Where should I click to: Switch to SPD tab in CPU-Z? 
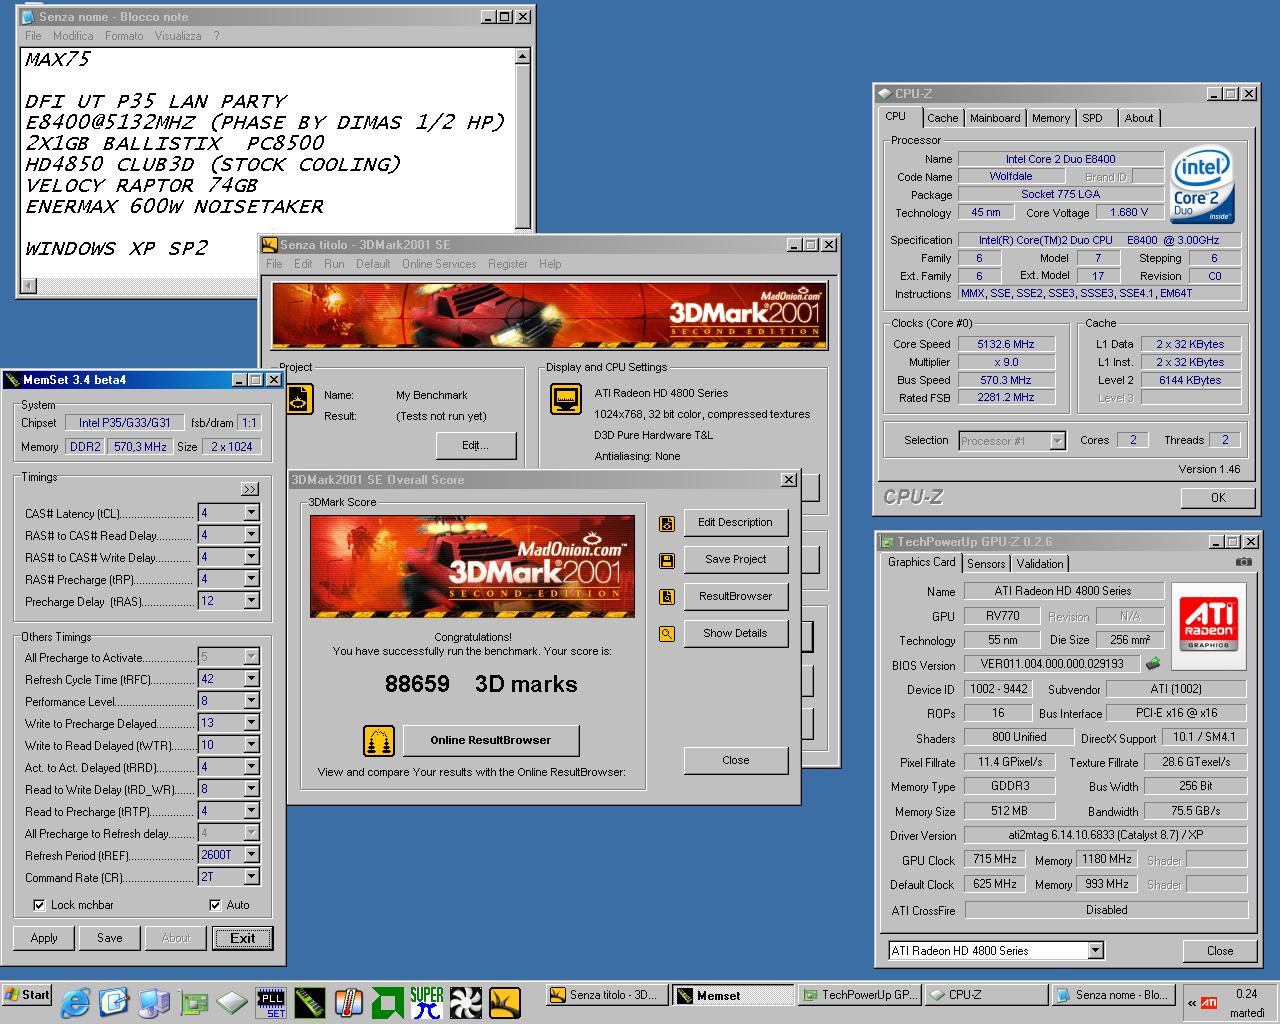click(1092, 118)
